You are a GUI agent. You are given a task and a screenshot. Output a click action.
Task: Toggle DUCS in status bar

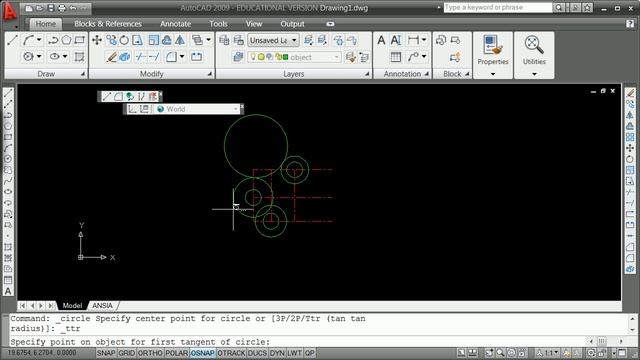coord(257,353)
